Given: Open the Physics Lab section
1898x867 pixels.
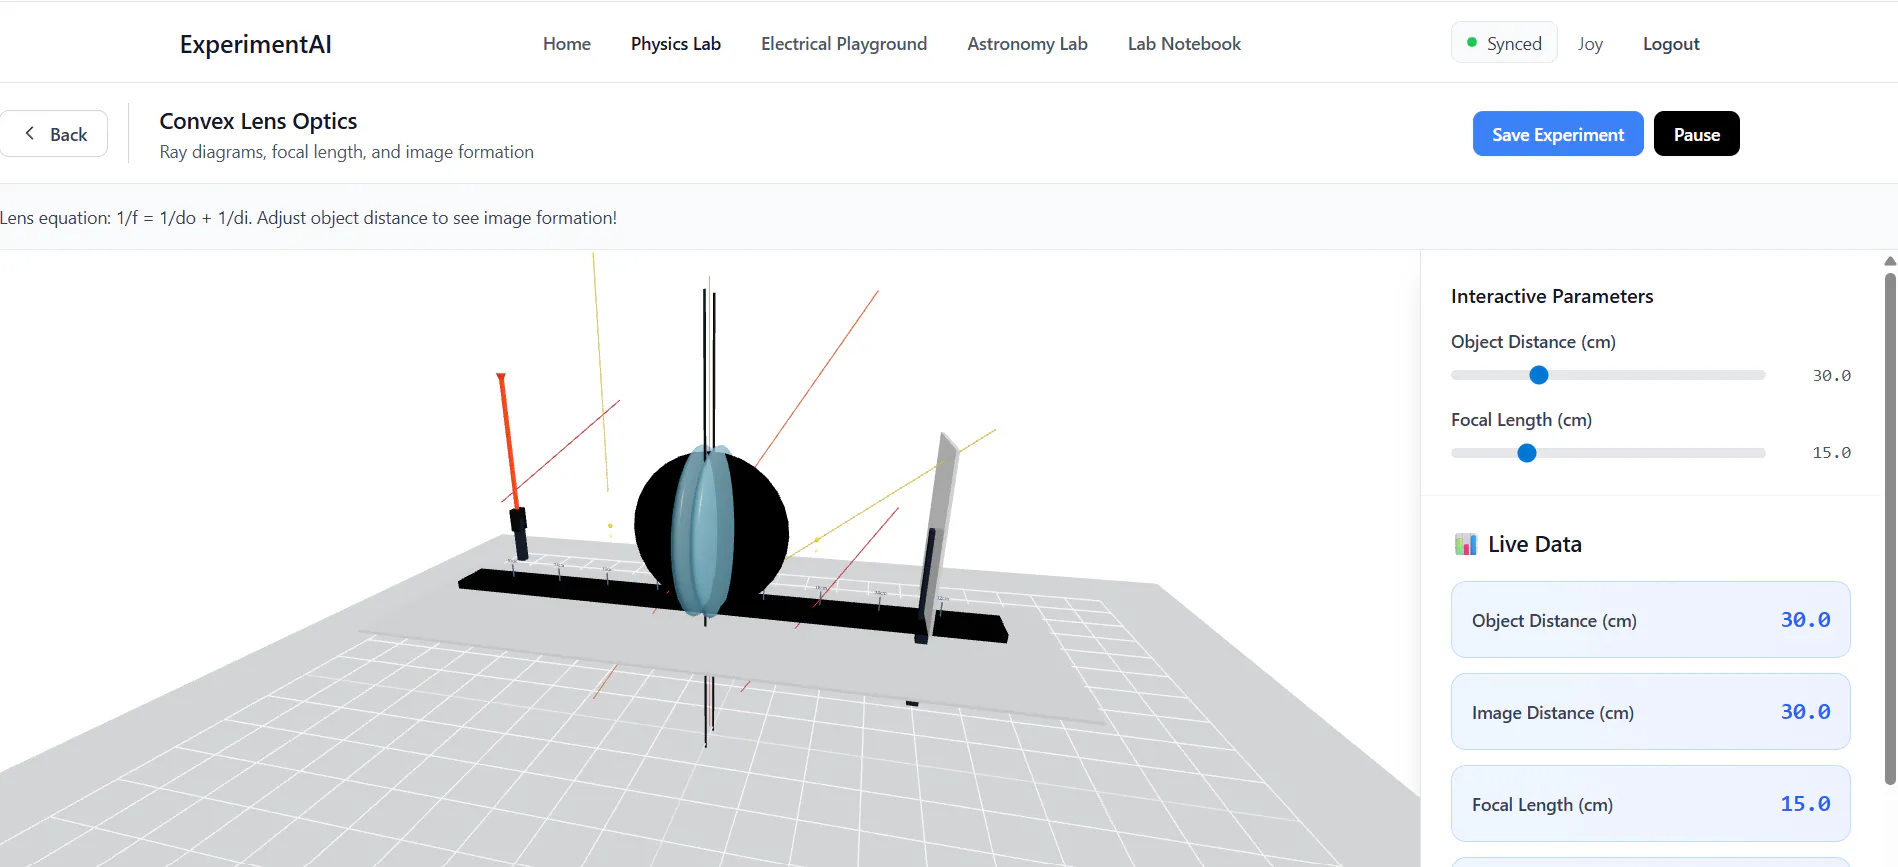Looking at the screenshot, I should pos(676,44).
